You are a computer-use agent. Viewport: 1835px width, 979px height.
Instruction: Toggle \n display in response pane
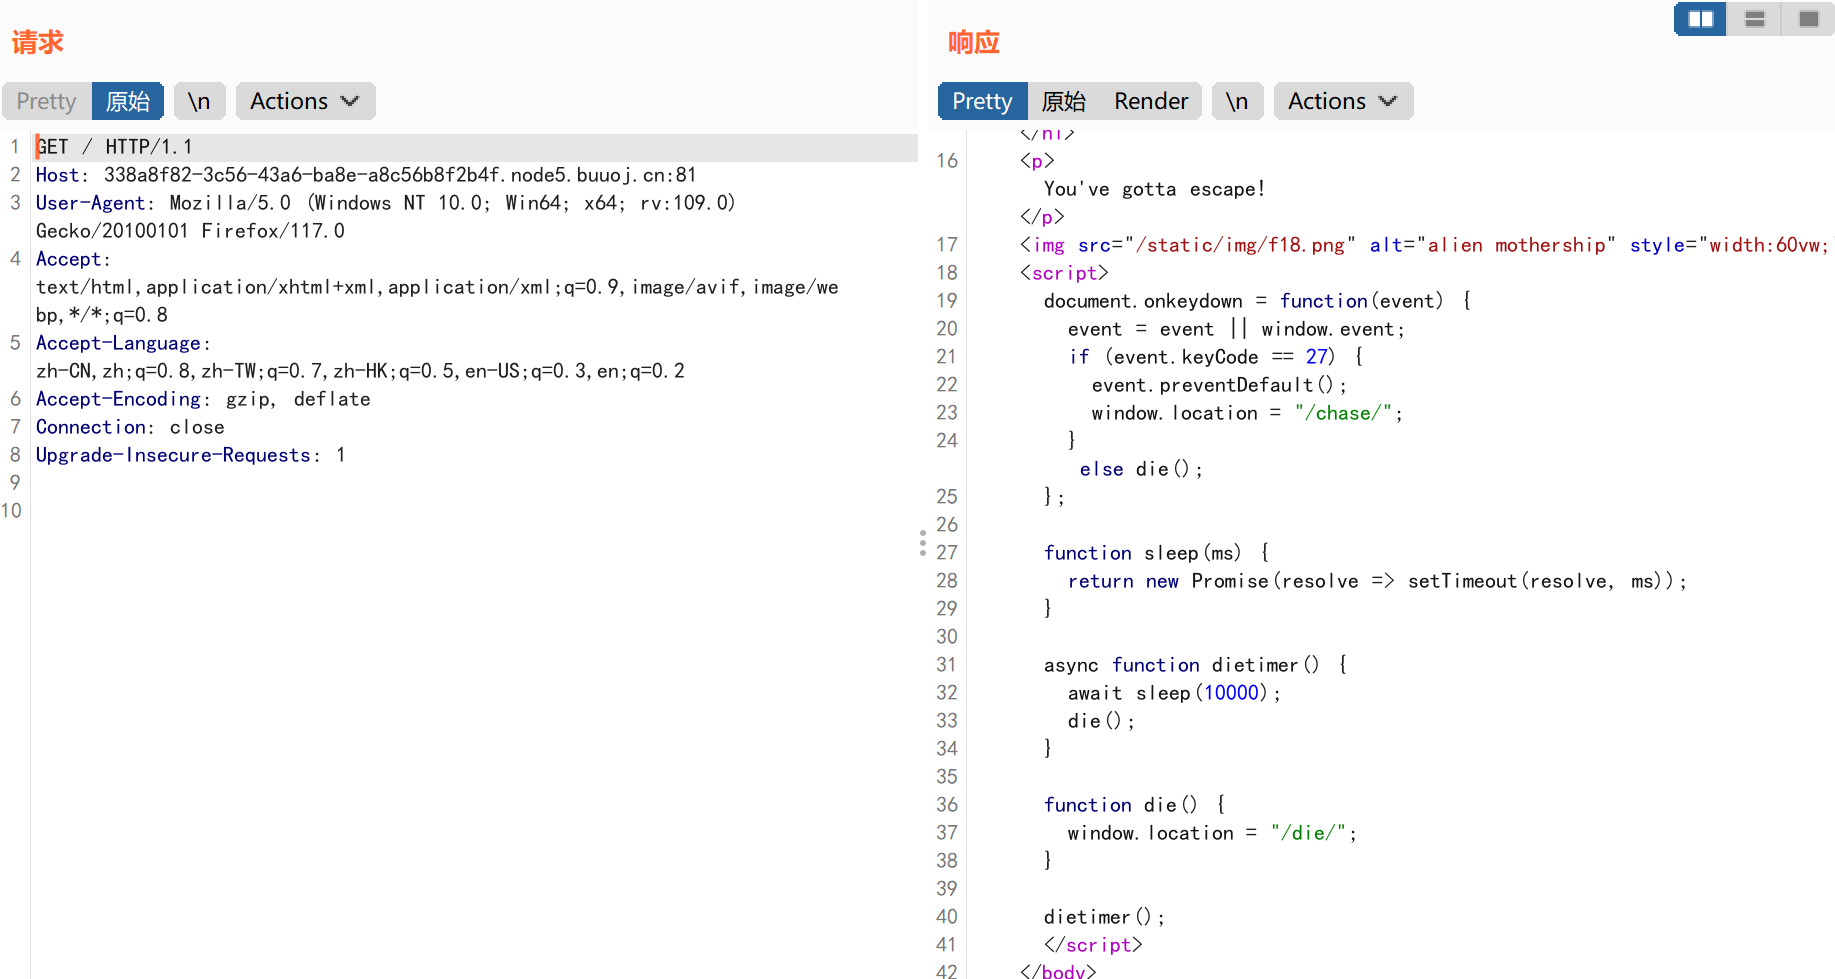point(1237,101)
